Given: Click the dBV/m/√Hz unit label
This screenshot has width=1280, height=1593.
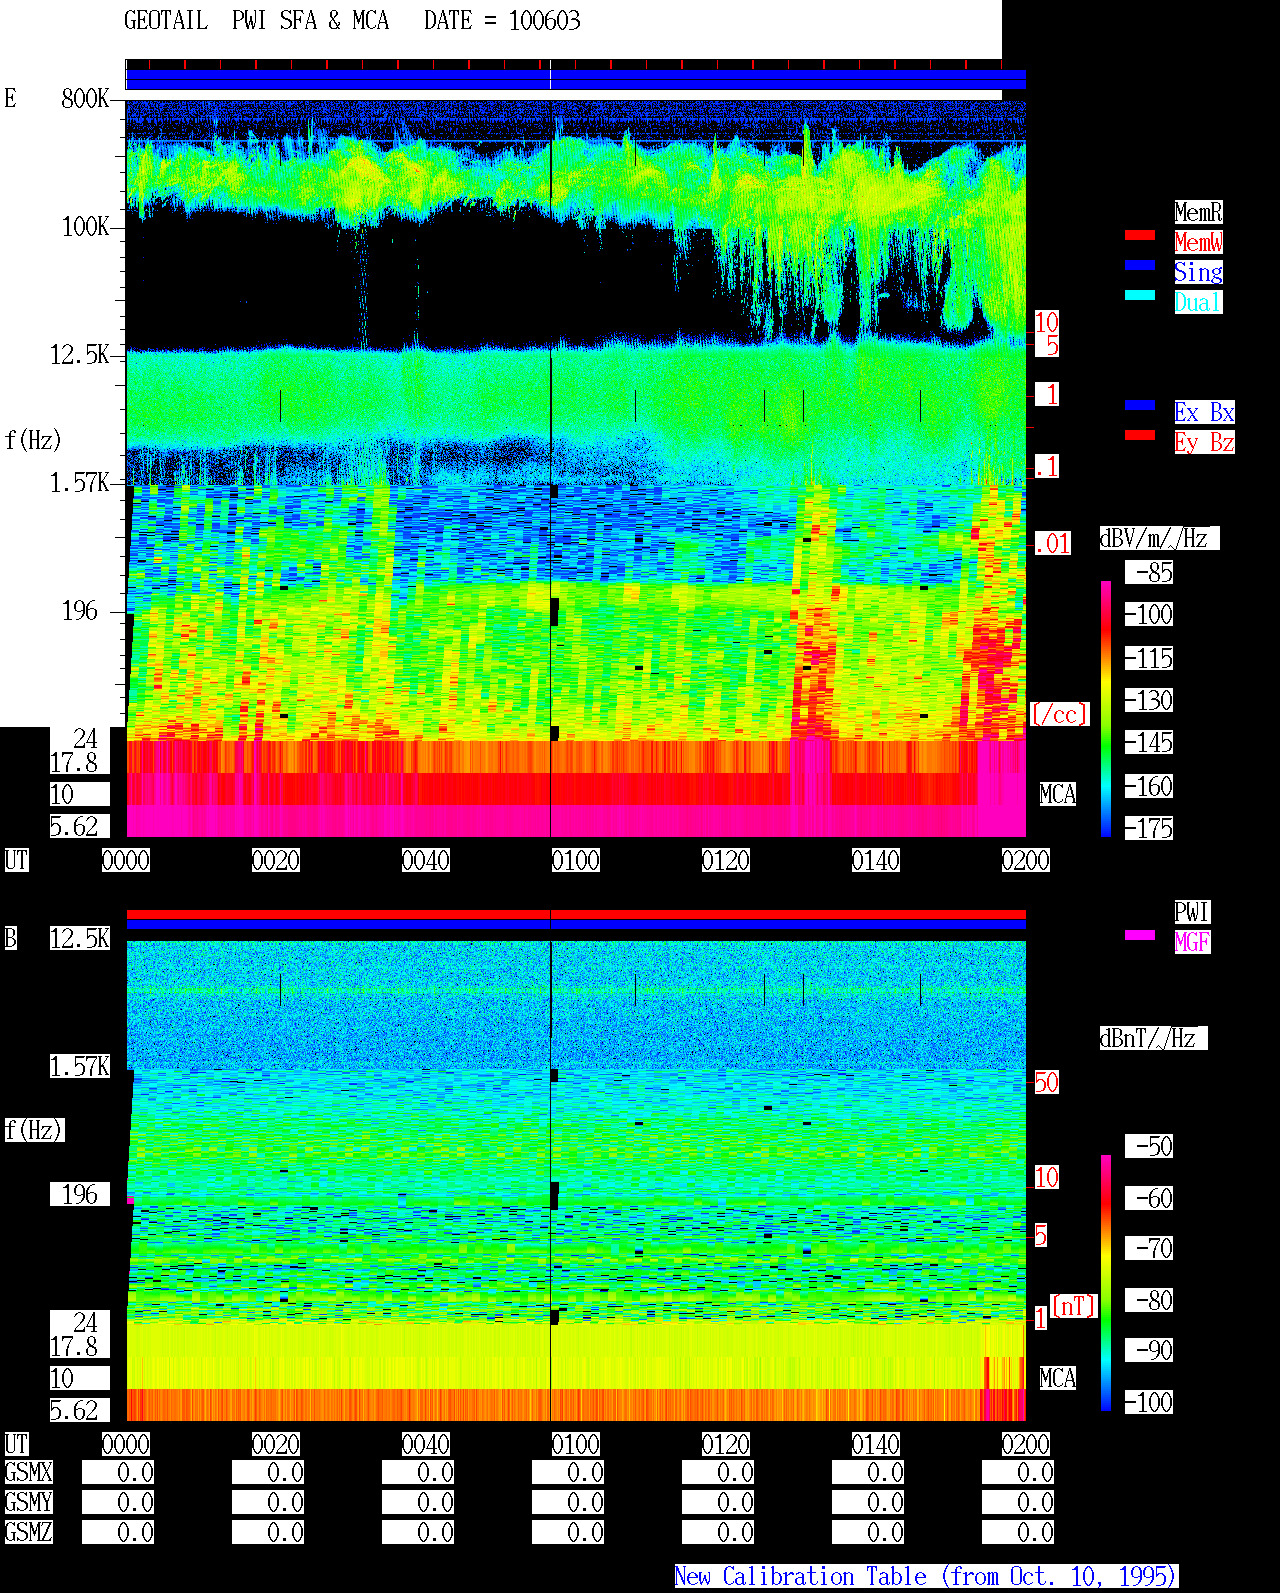Looking at the screenshot, I should point(1158,538).
